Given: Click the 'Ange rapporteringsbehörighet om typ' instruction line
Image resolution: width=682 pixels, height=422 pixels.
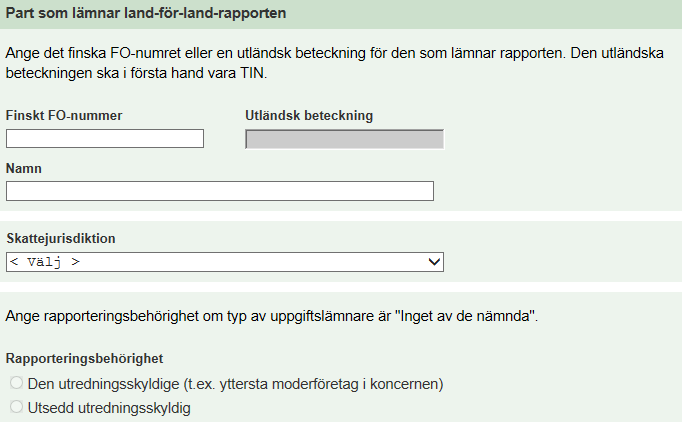Looking at the screenshot, I should (200, 316).
